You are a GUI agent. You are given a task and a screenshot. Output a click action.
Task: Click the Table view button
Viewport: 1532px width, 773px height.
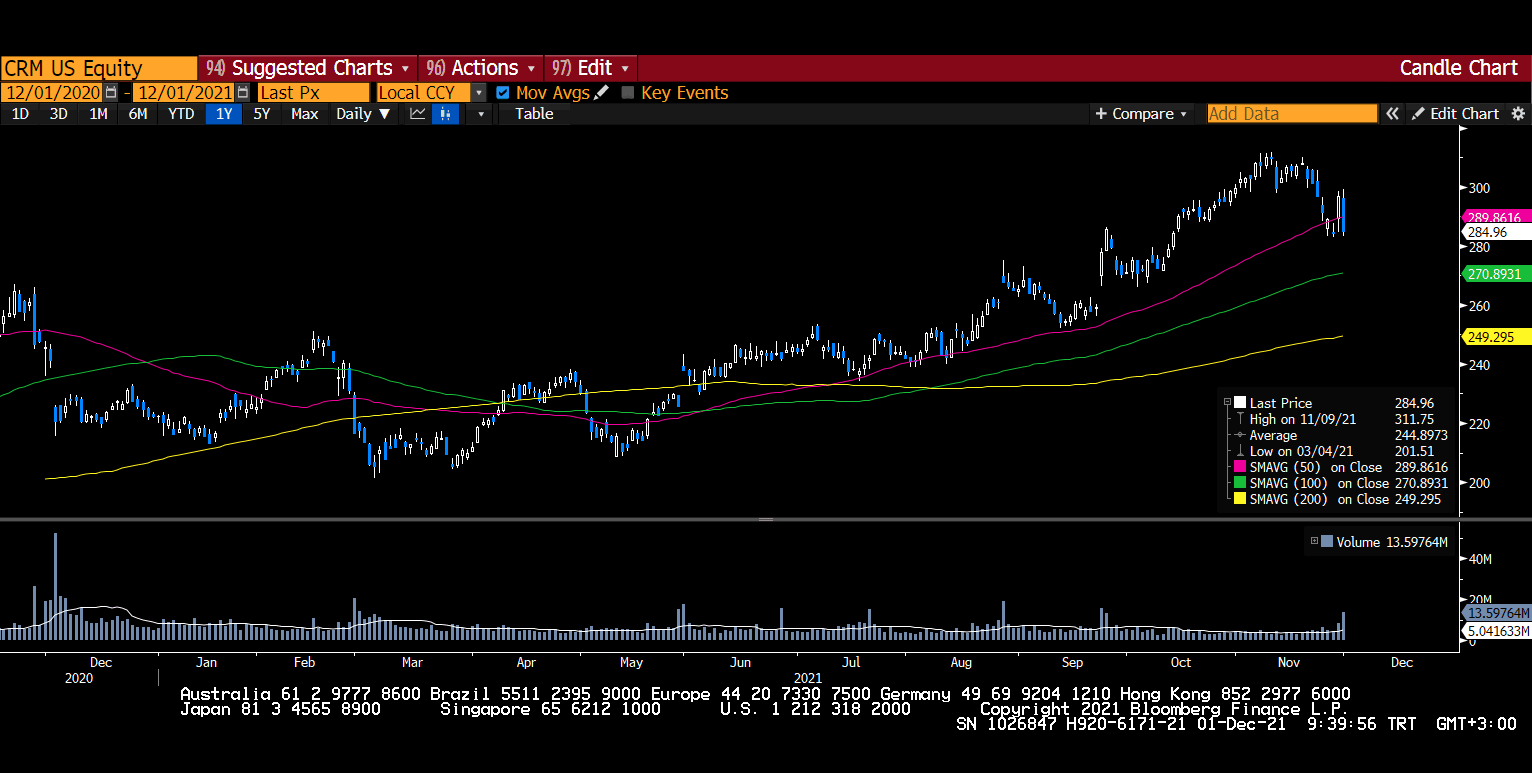coord(534,114)
